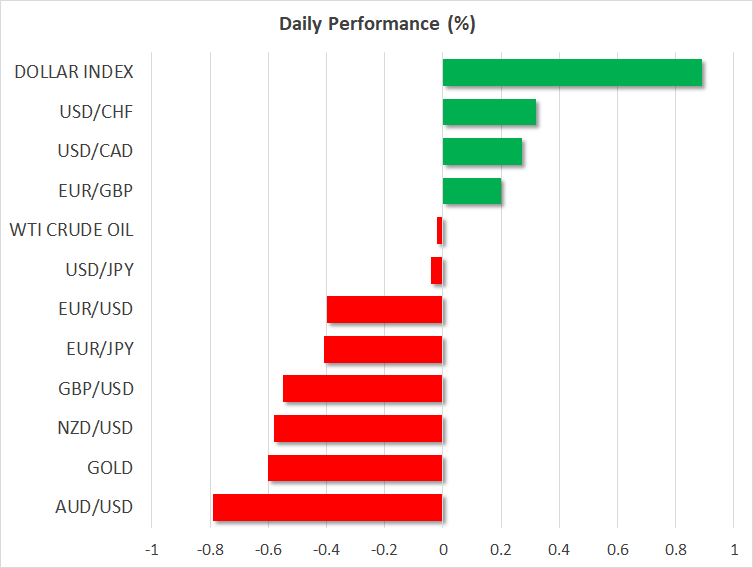Select the red EUR/JPY bar
This screenshot has width=753, height=568.
pyautogui.click(x=383, y=349)
